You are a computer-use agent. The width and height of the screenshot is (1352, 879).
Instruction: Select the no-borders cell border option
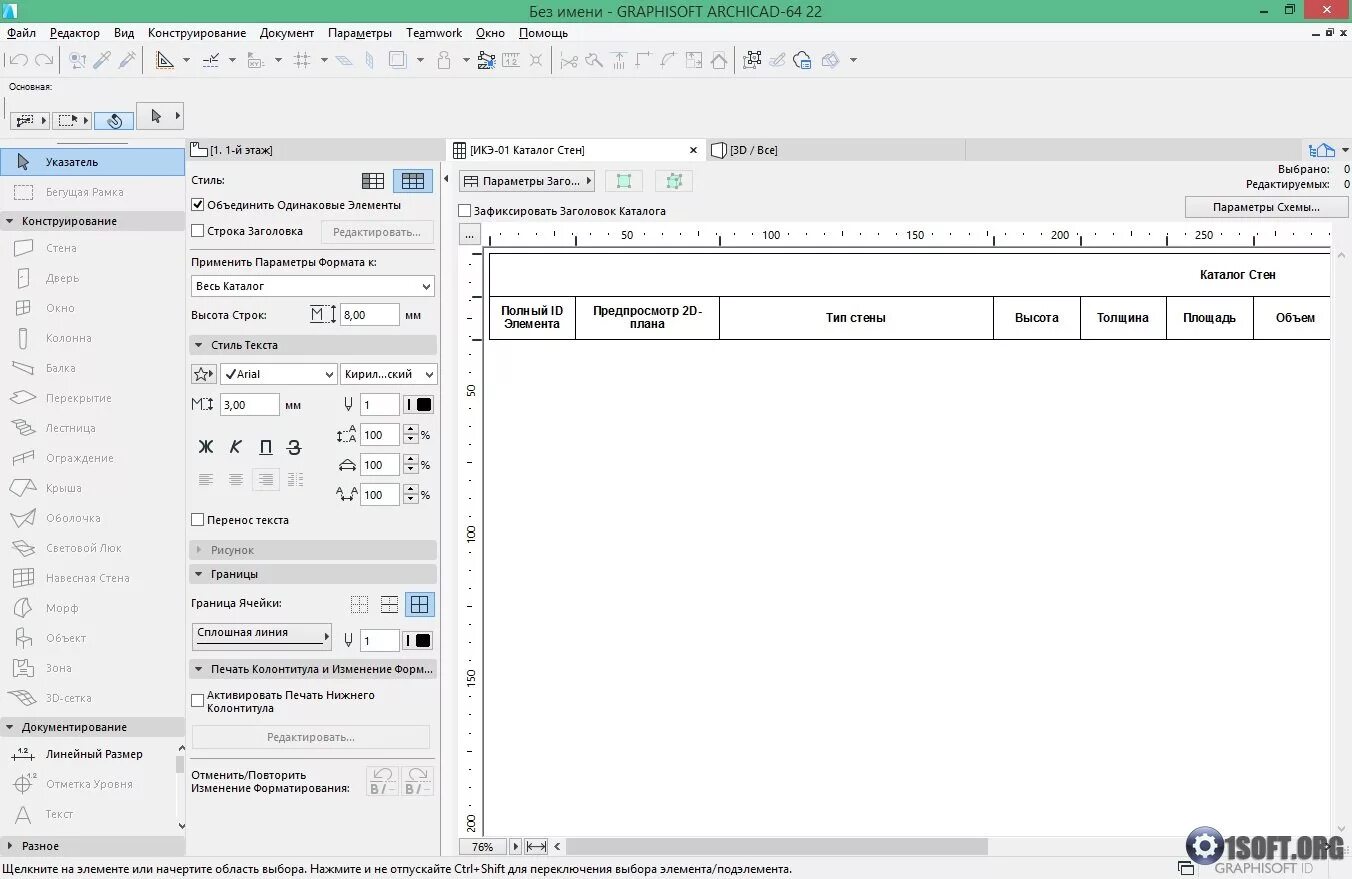pyautogui.click(x=359, y=604)
